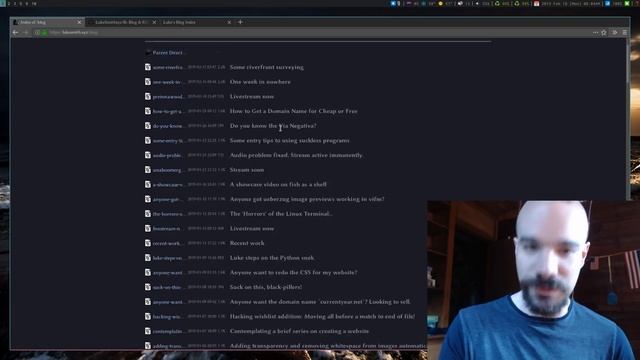Viewport: 640px width, 360px height.
Task: Click file icon for Domain Name for Cheap row
Action: coord(148,111)
